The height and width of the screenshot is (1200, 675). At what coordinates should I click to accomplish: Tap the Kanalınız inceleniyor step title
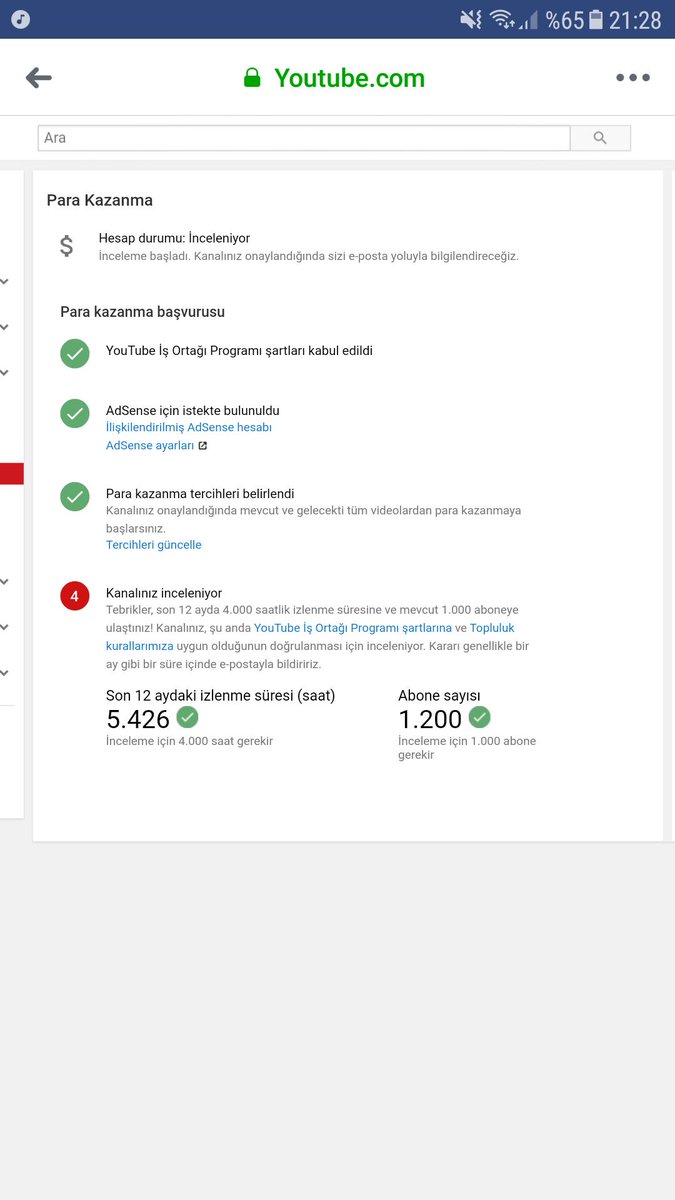pos(164,593)
